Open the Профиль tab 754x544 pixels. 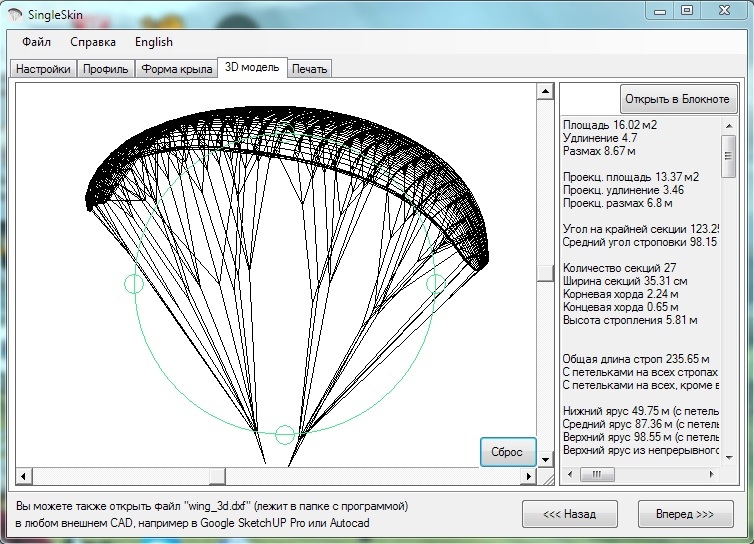105,69
